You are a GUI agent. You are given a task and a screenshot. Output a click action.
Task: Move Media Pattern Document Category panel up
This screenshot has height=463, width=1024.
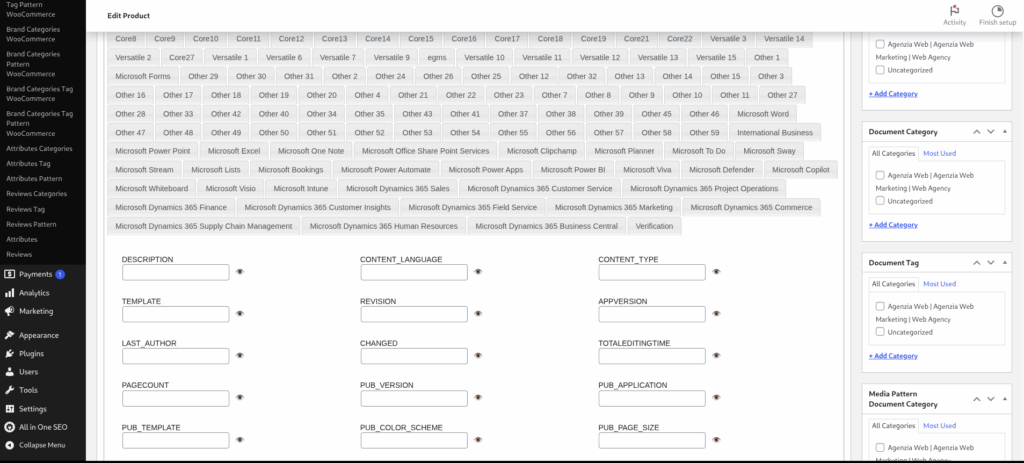pos(976,399)
